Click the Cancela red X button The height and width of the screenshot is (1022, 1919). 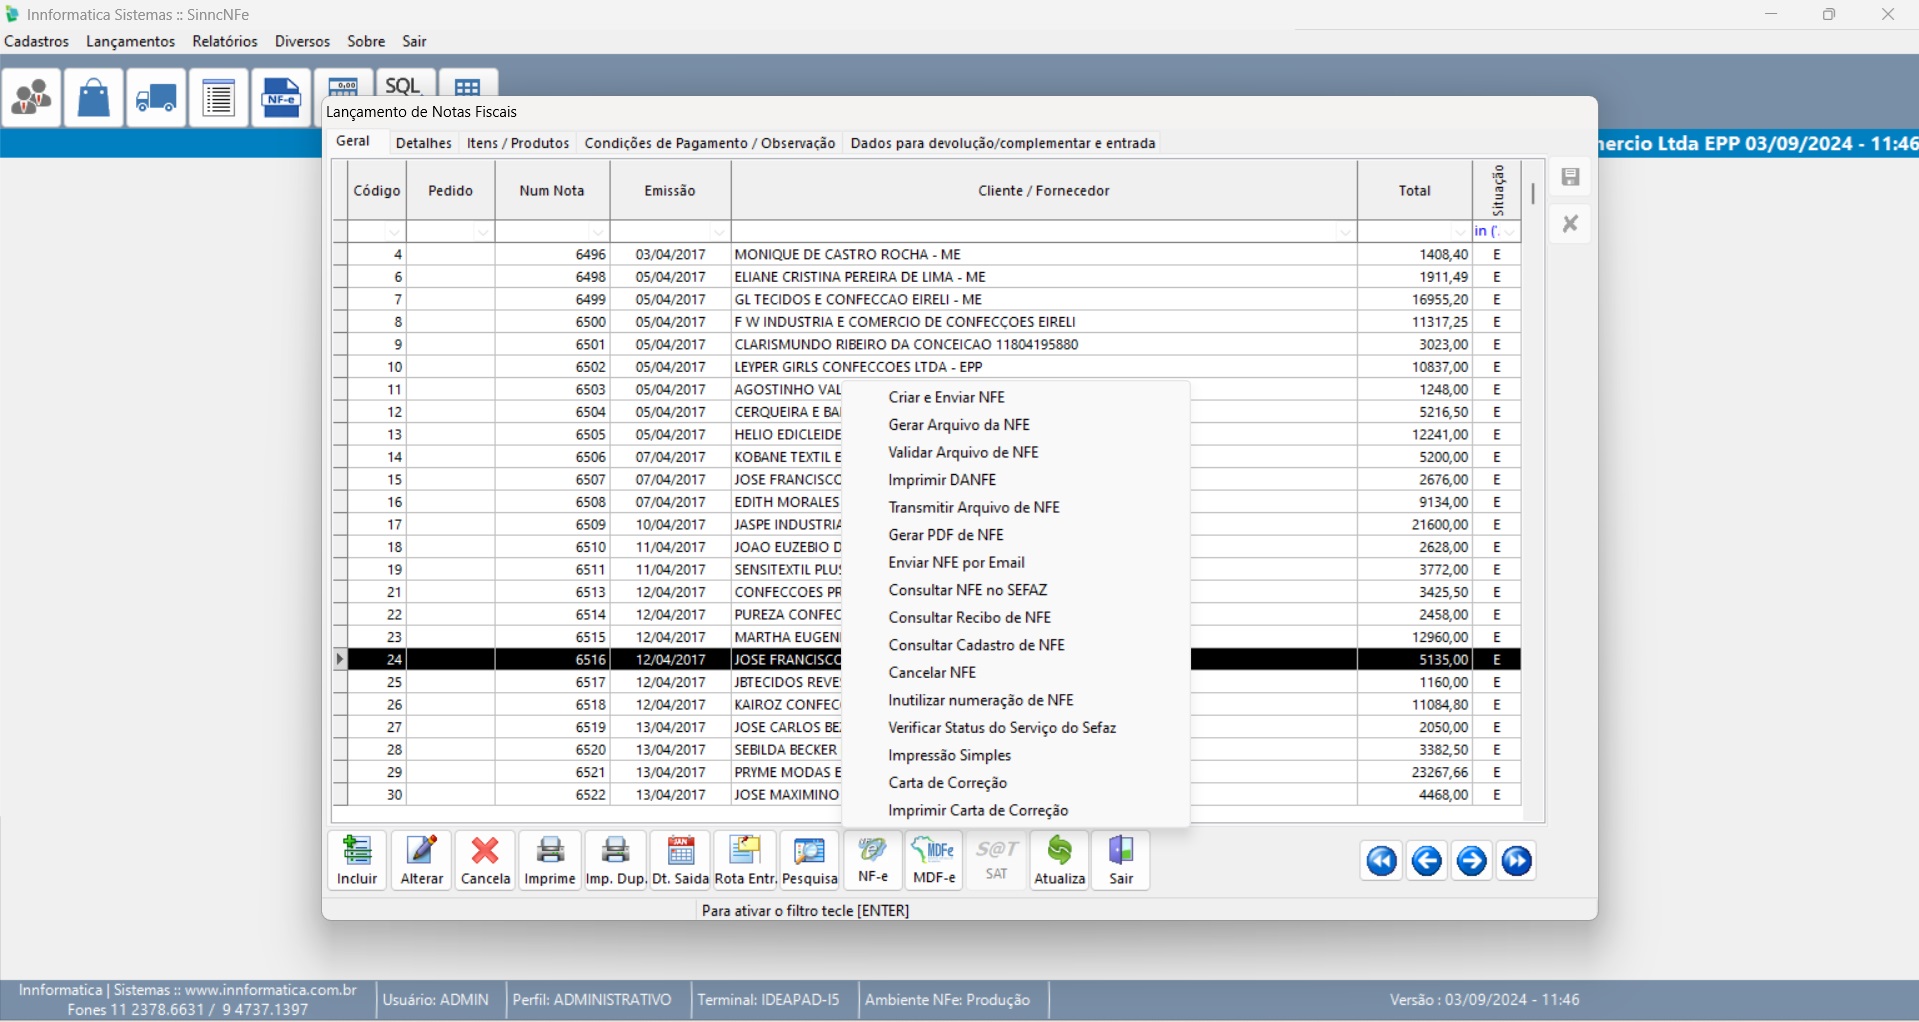pos(485,860)
